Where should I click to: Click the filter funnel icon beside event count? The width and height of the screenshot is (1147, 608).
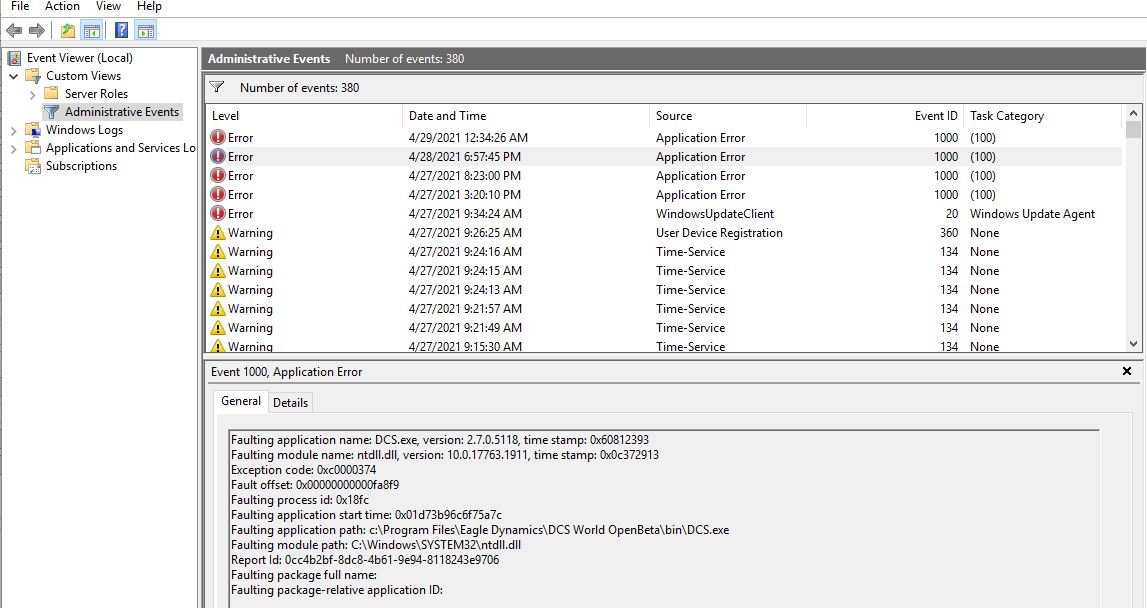(x=217, y=87)
